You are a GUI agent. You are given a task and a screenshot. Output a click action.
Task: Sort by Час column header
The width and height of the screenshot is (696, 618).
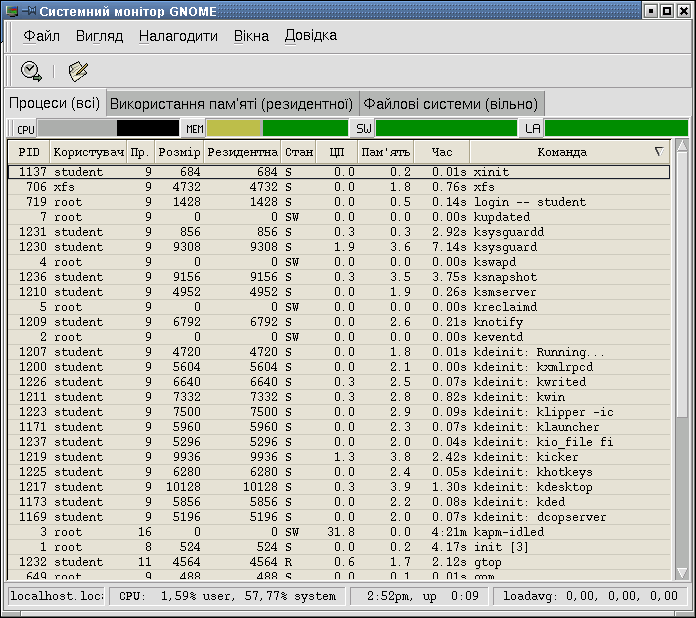[x=441, y=152]
